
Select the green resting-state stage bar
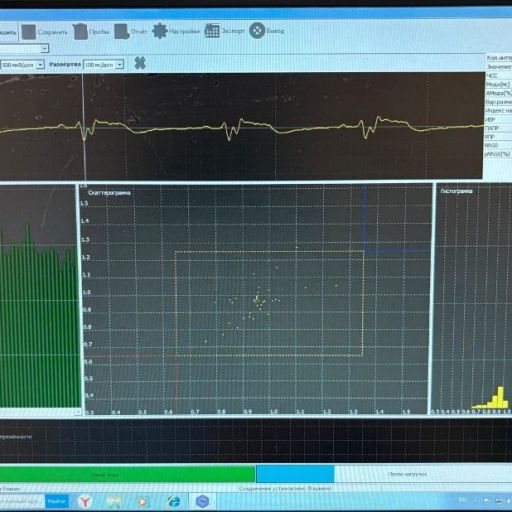[x=127, y=474]
